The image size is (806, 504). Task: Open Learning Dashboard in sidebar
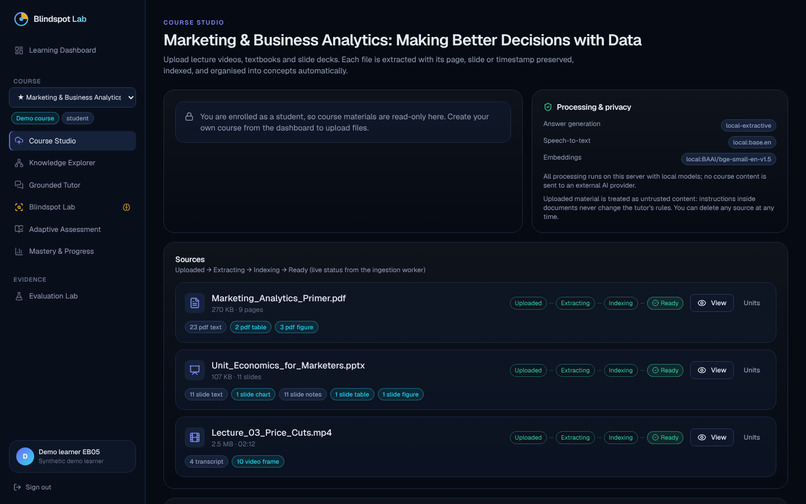(72, 50)
